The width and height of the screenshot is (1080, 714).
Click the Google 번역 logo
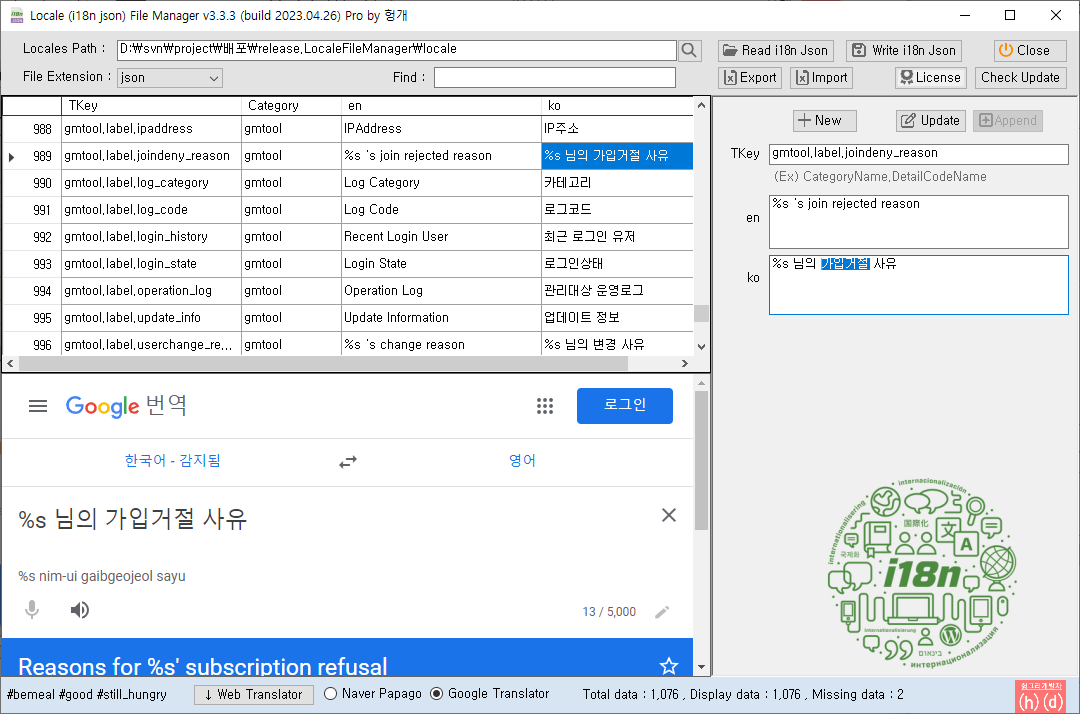[126, 406]
